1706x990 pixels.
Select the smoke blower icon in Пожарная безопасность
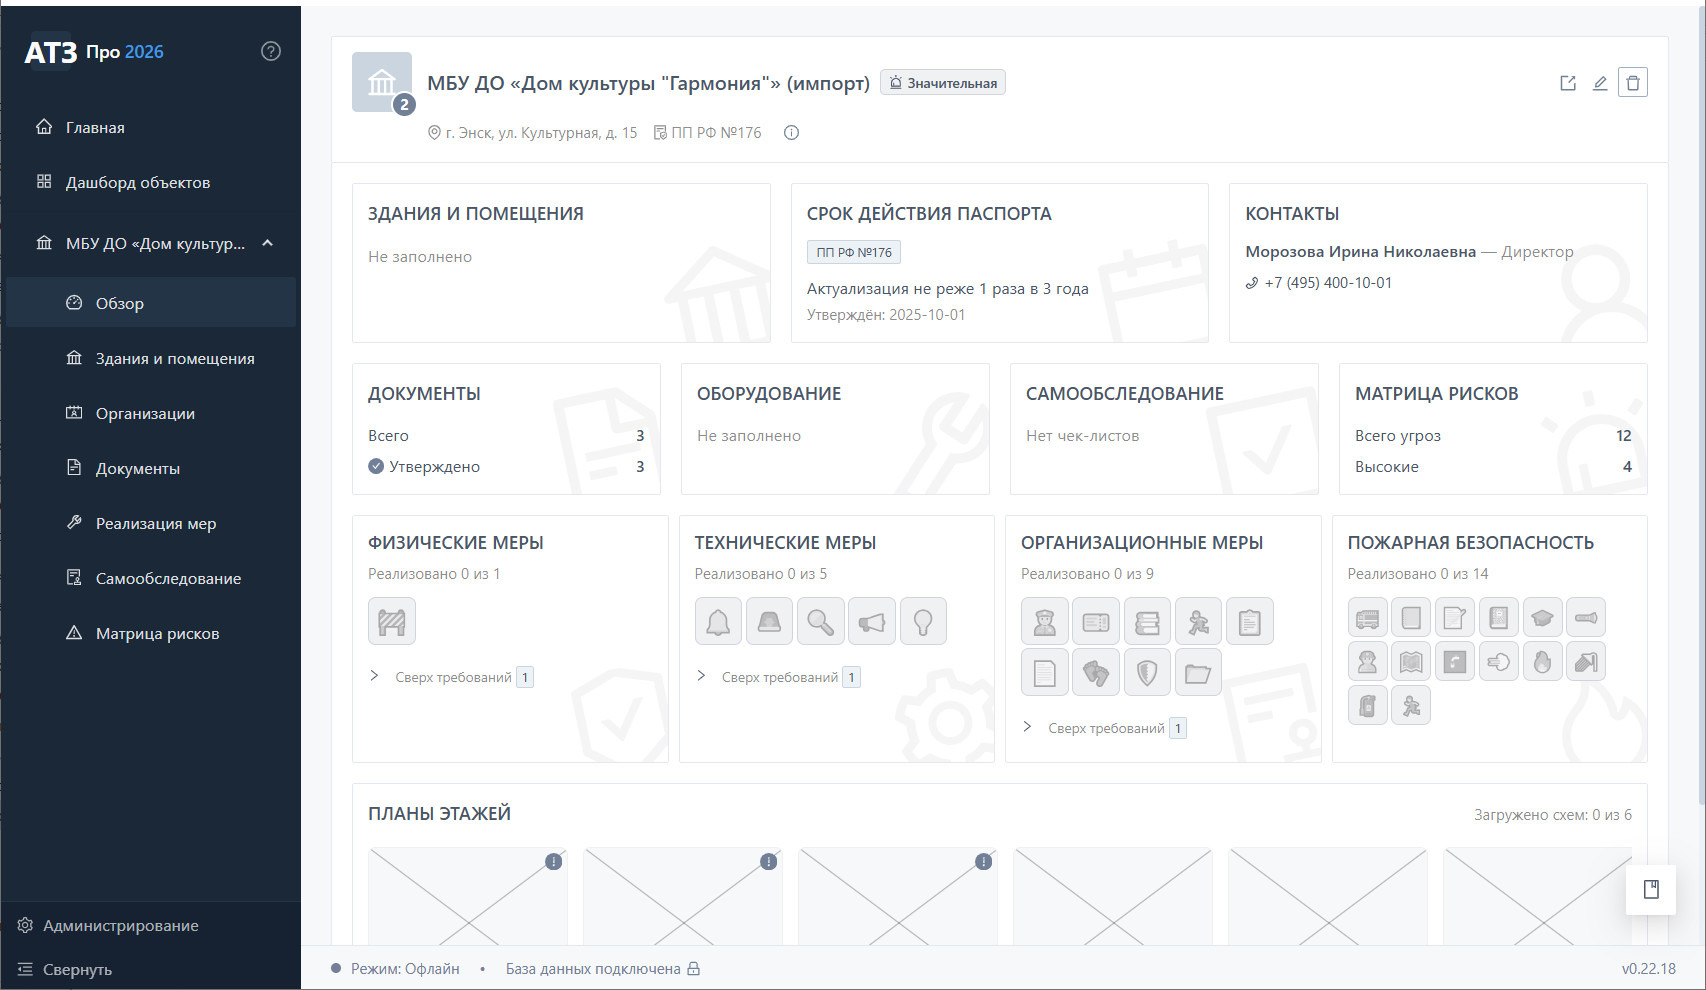(x=1499, y=662)
